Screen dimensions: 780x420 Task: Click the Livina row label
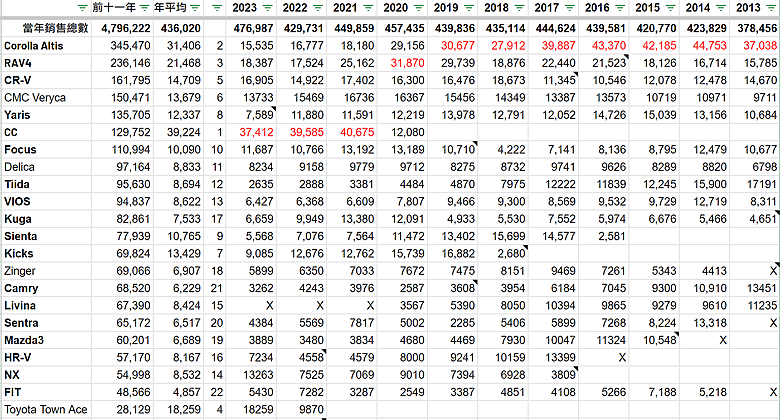(20, 306)
